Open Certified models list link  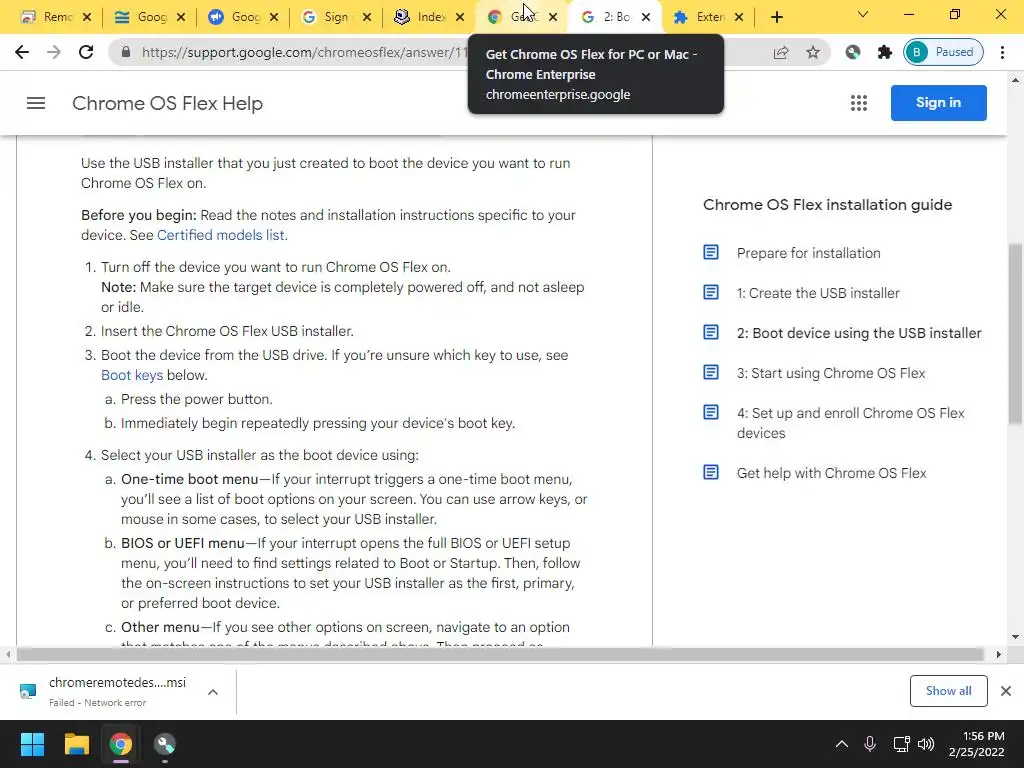(221, 235)
